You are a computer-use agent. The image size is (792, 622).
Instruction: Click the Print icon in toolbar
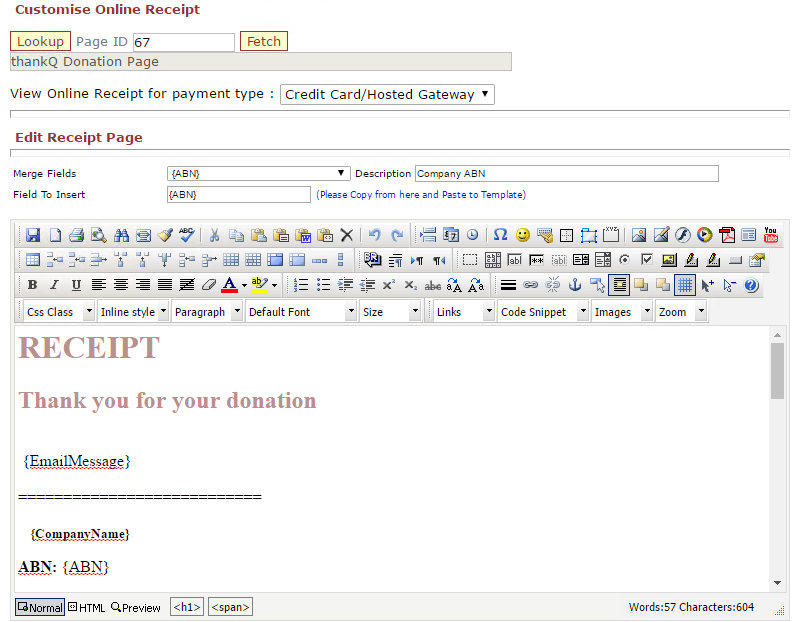click(77, 235)
